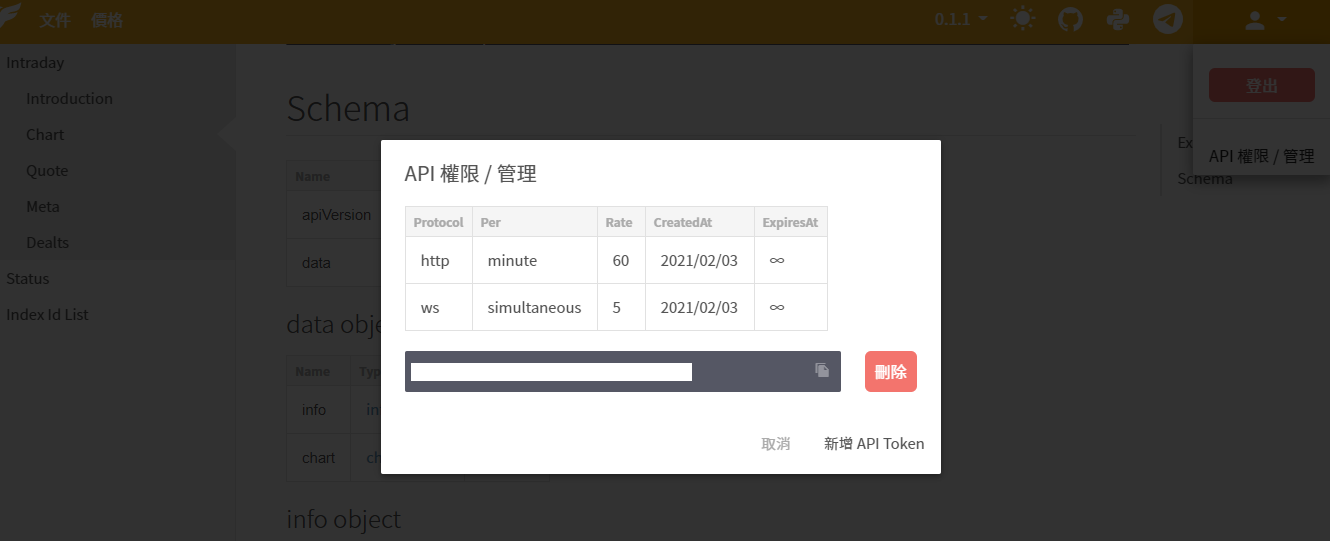Go to Introduction in sidebar
The height and width of the screenshot is (541, 1330).
[69, 98]
